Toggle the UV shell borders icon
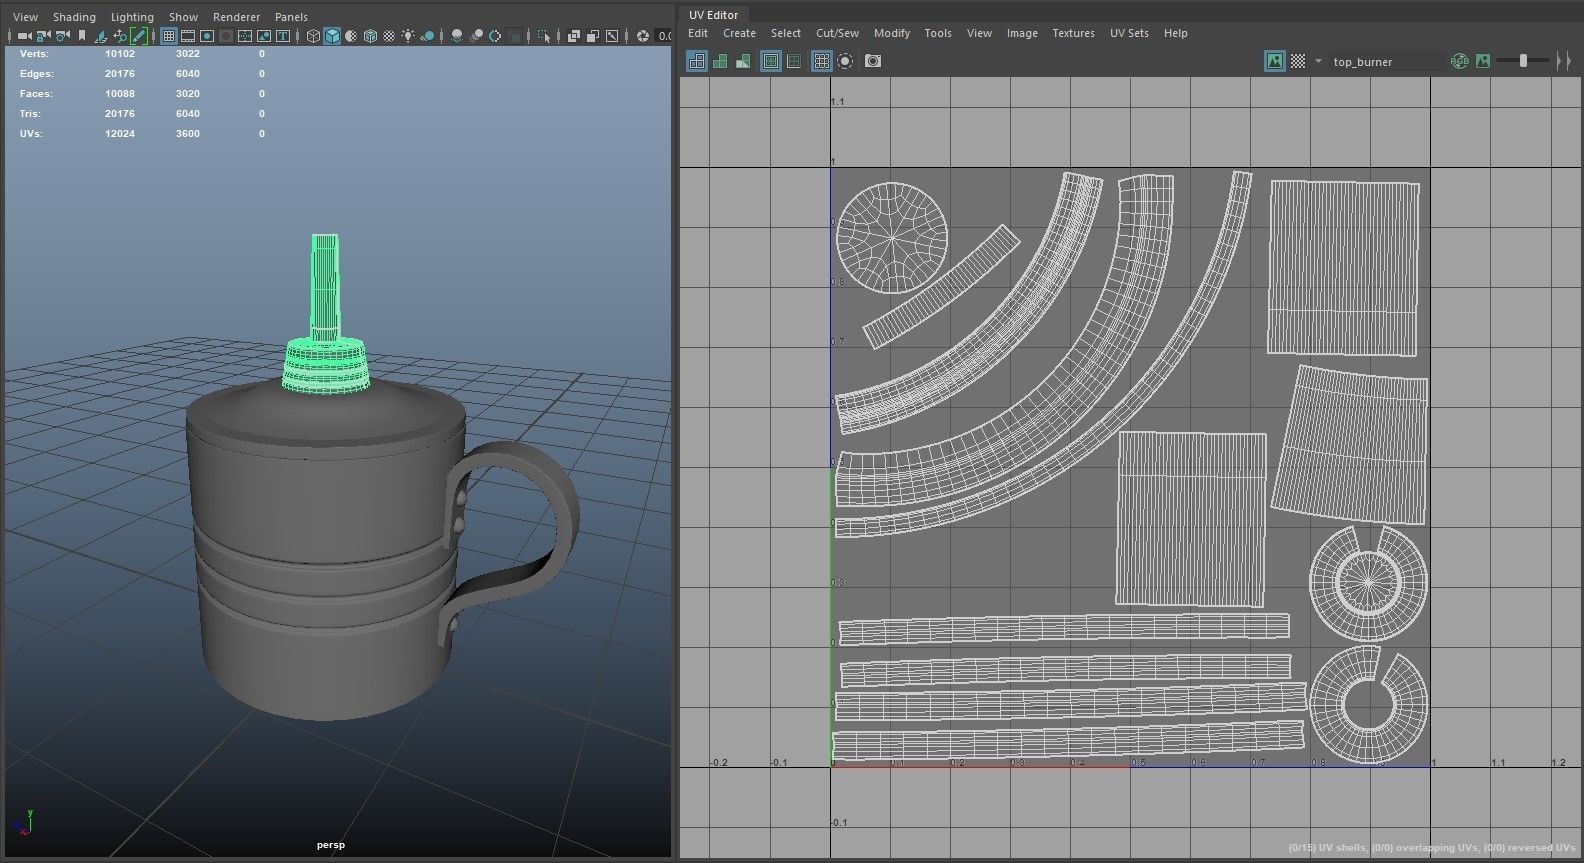1584x863 pixels. coord(794,61)
